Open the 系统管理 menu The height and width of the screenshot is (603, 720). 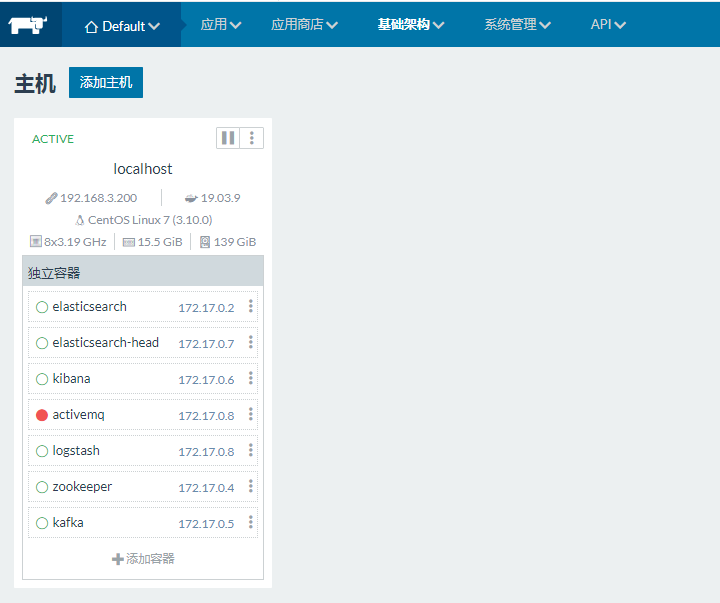(x=517, y=24)
